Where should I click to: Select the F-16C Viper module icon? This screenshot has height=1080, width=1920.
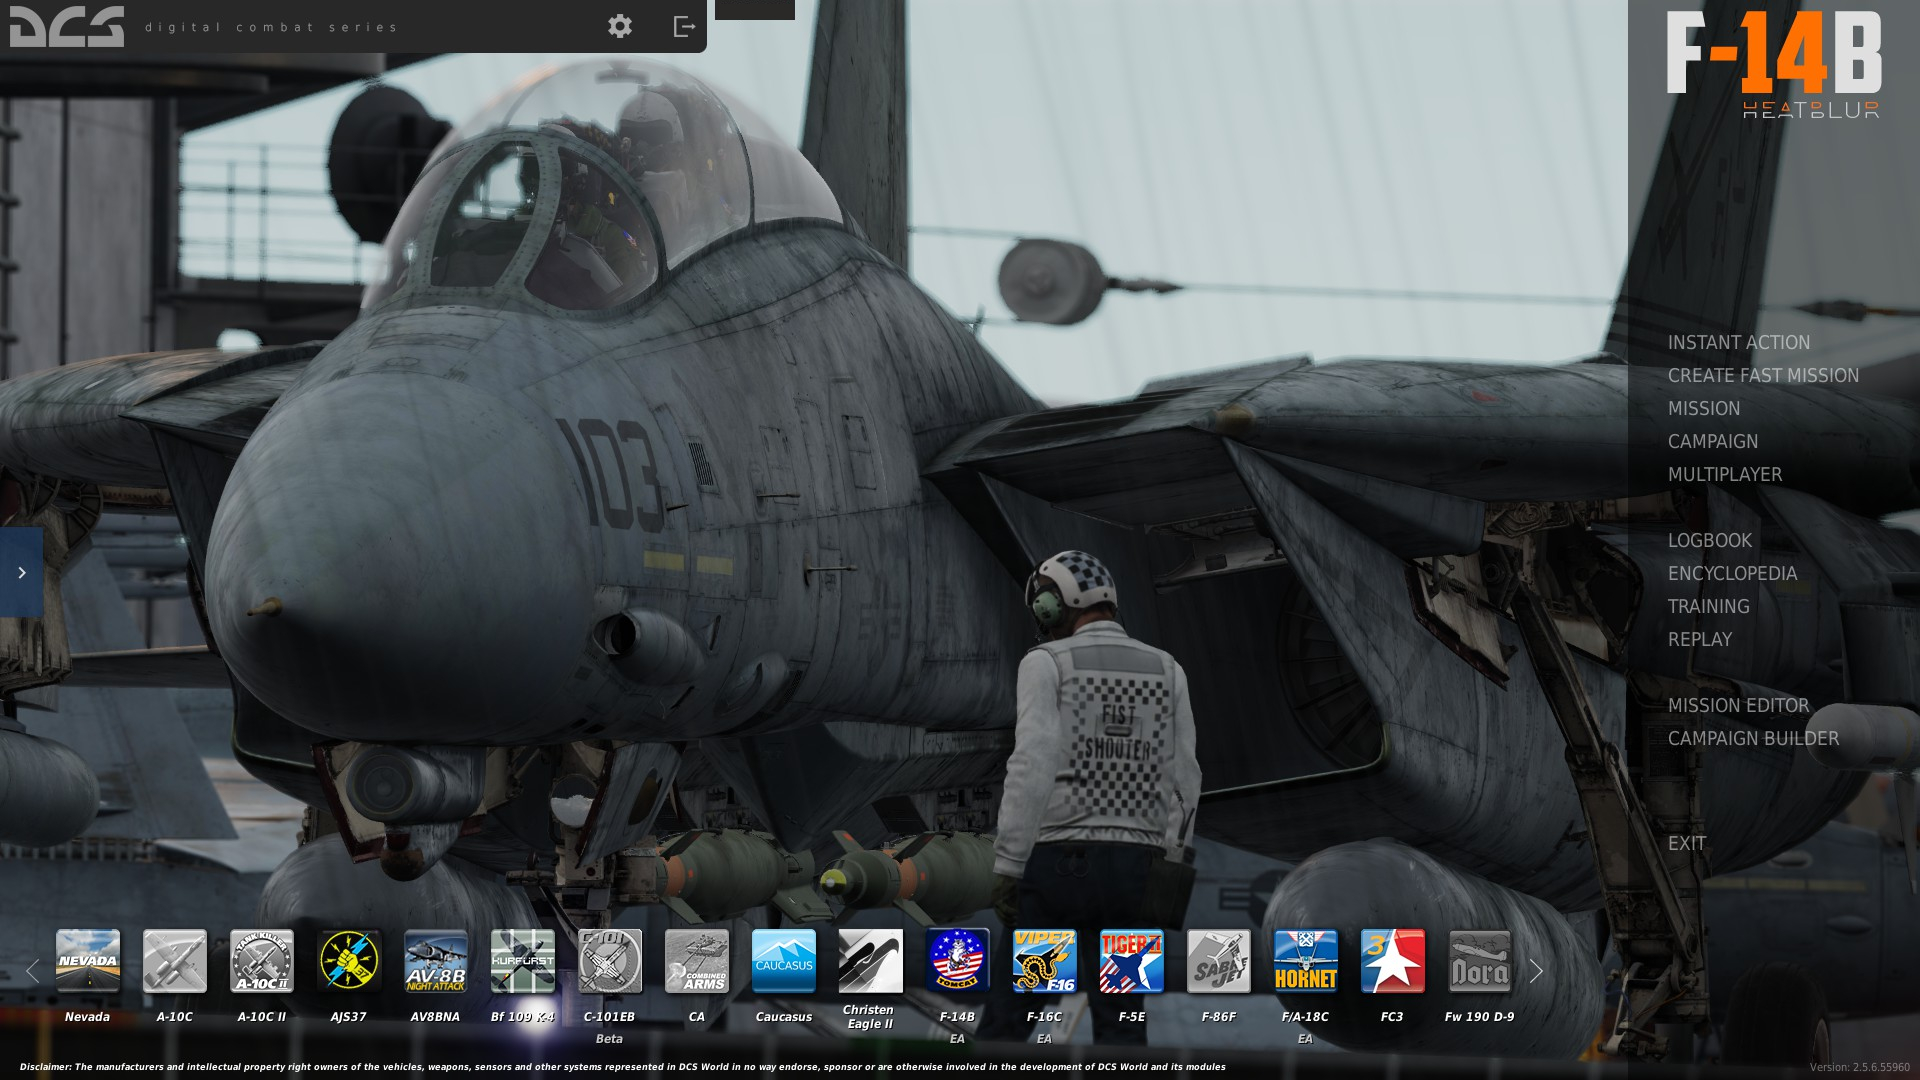[x=1045, y=961]
